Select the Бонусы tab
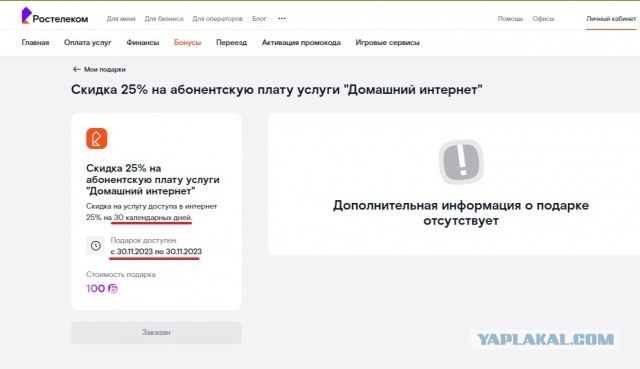Image resolution: width=640 pixels, height=369 pixels. pos(187,42)
